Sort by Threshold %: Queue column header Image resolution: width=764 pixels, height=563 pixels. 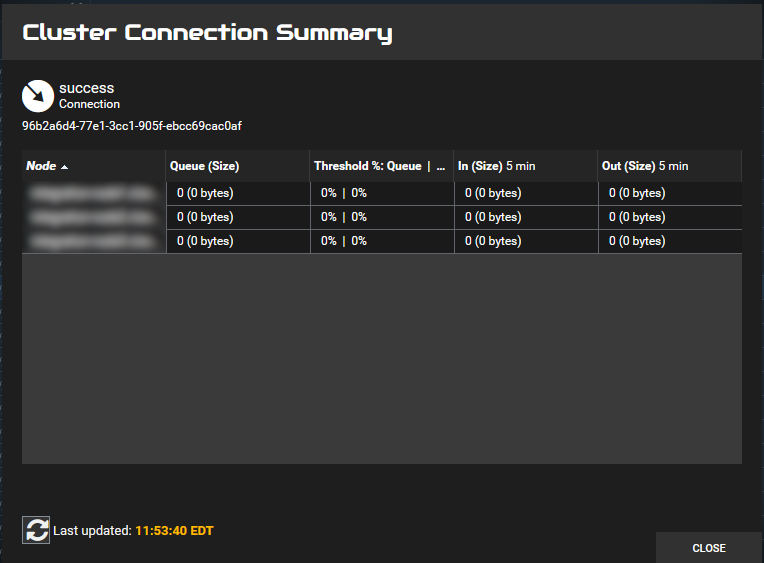pyautogui.click(x=380, y=166)
